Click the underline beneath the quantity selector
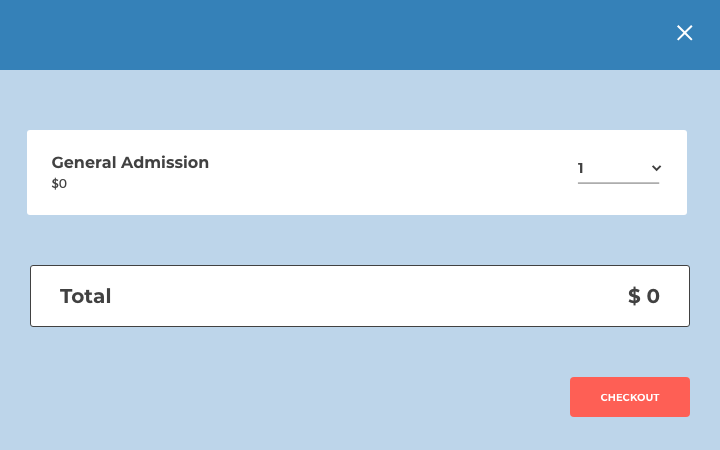Image resolution: width=720 pixels, height=450 pixels. tap(618, 183)
